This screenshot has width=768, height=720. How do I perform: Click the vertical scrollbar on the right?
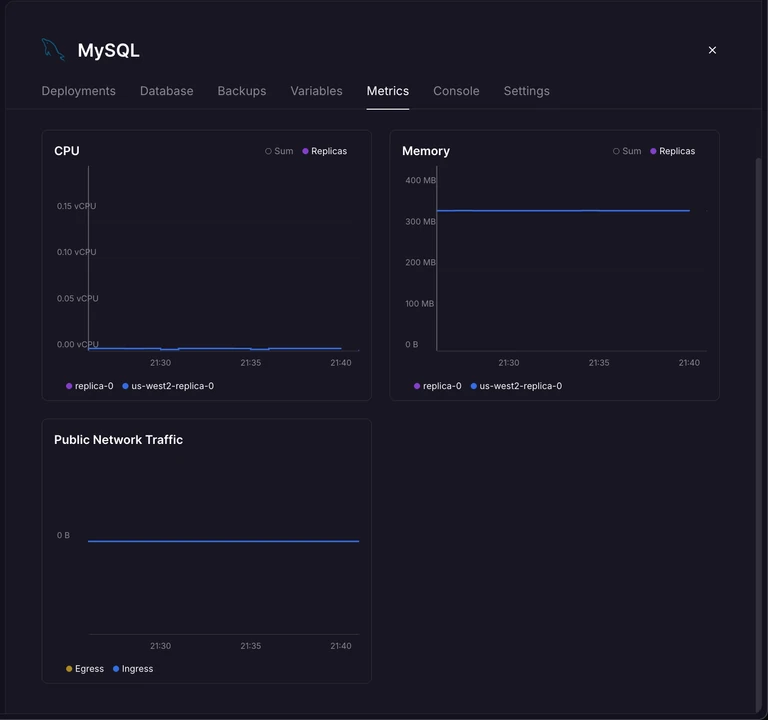coord(759,436)
